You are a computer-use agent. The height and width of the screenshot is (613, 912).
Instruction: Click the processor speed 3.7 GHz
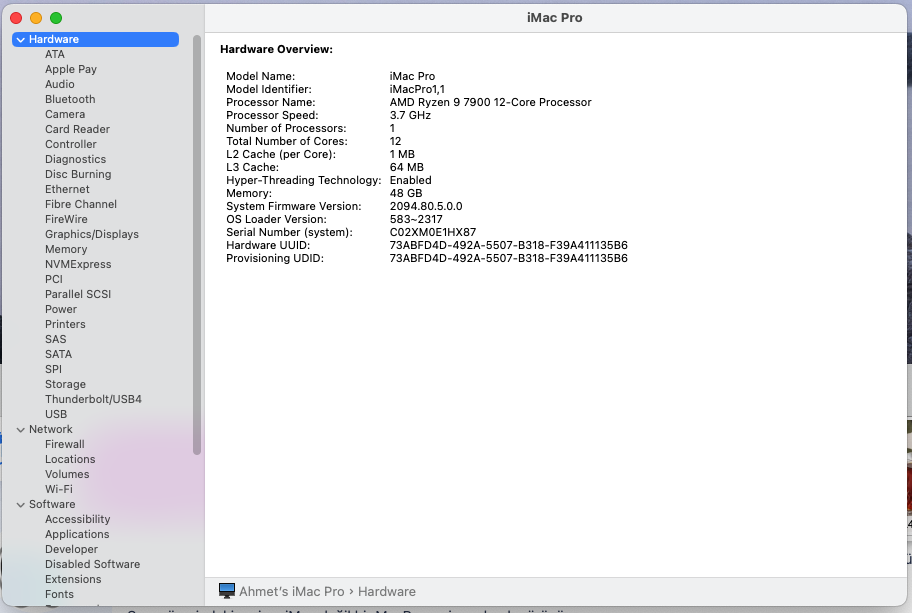coord(410,115)
